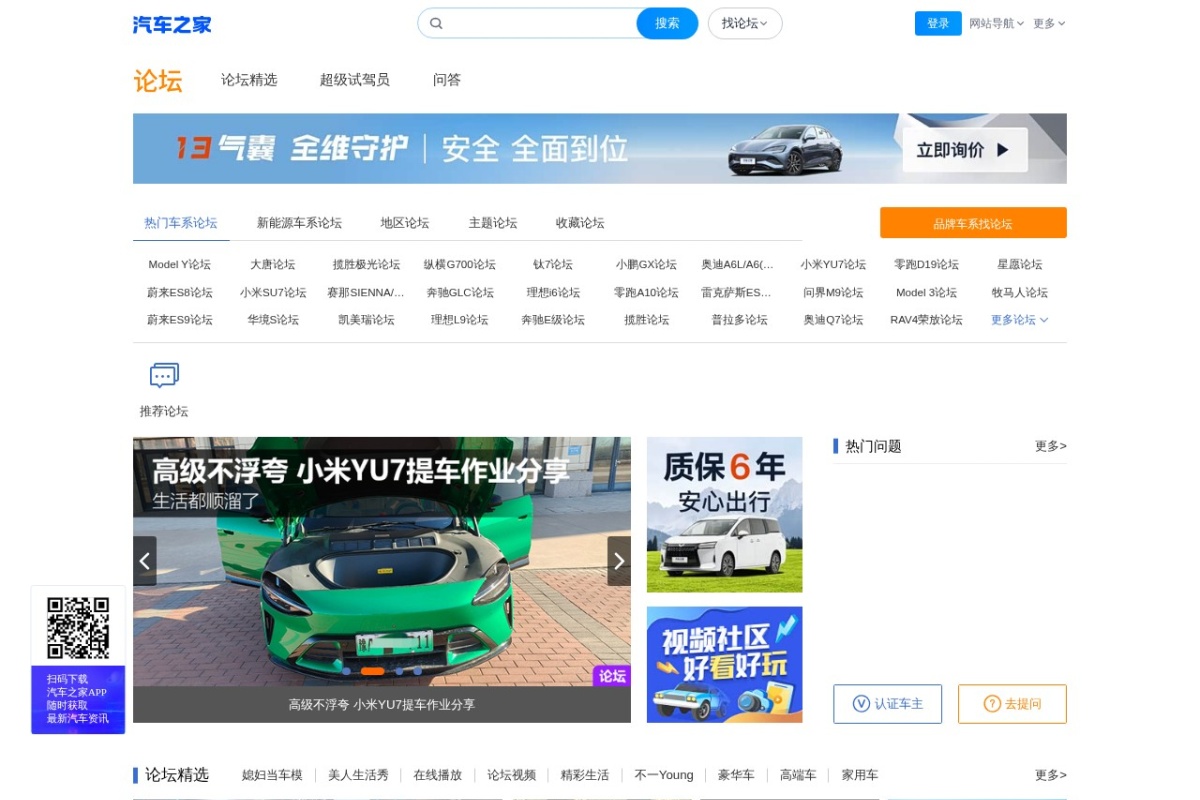Click the 汽车之家 logo
The width and height of the screenshot is (1200, 800).
172,24
